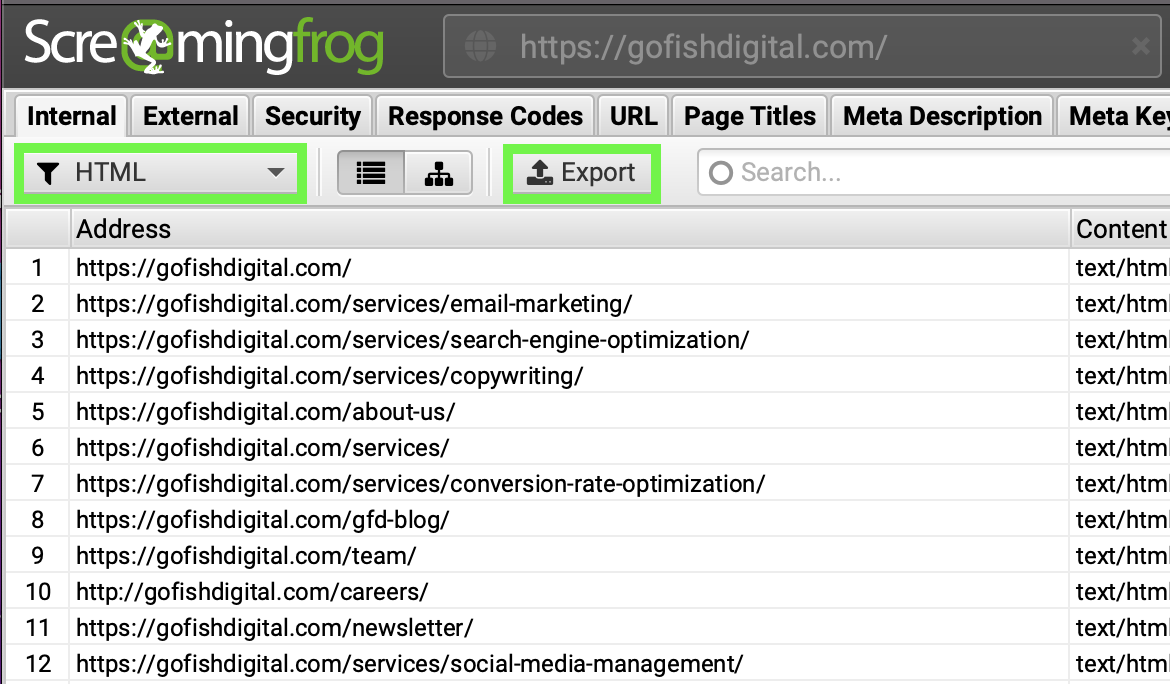This screenshot has width=1170, height=684.
Task: Click the Address column header to sort
Action: 124,229
